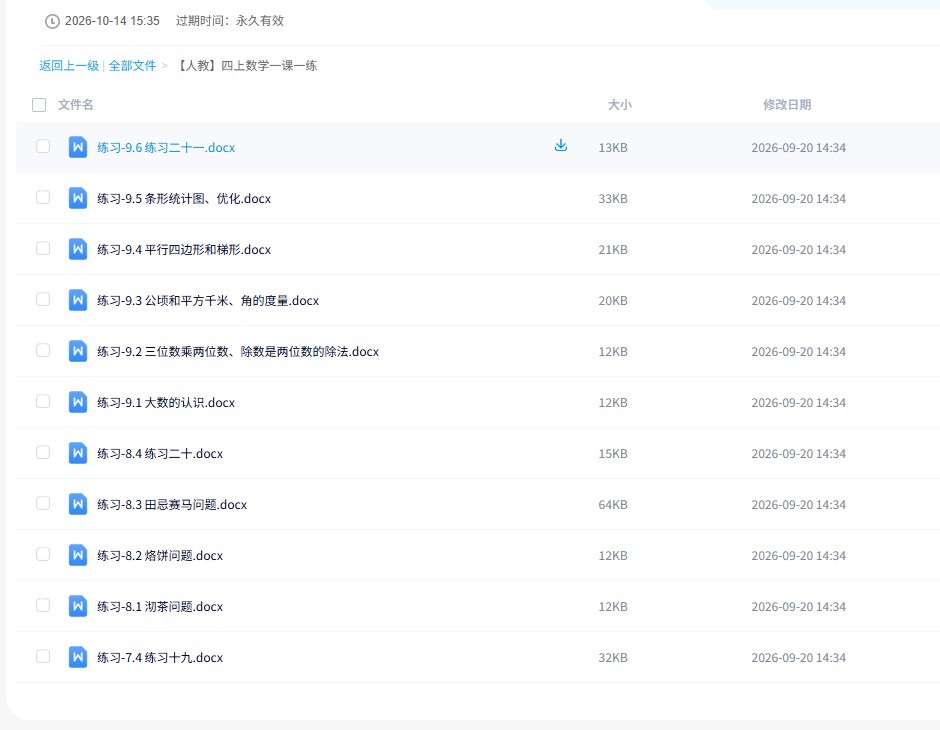
Task: Open file 练习-9.2 三位数乘两位数、除数是两位数的除法.docx
Action: (238, 351)
